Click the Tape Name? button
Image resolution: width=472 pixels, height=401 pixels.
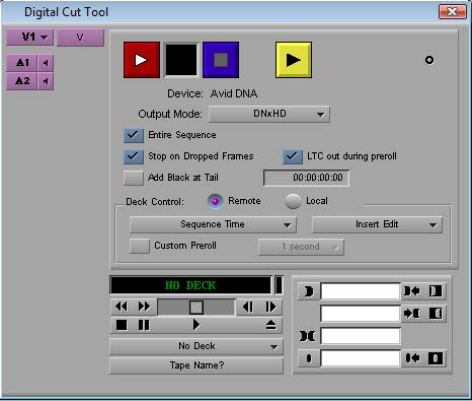pos(197,366)
